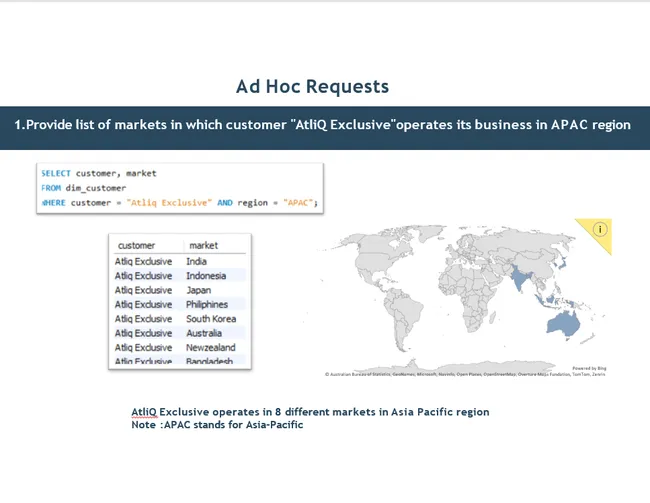Select the 'Japan' market cell
The image size is (650, 503).
[x=199, y=290]
